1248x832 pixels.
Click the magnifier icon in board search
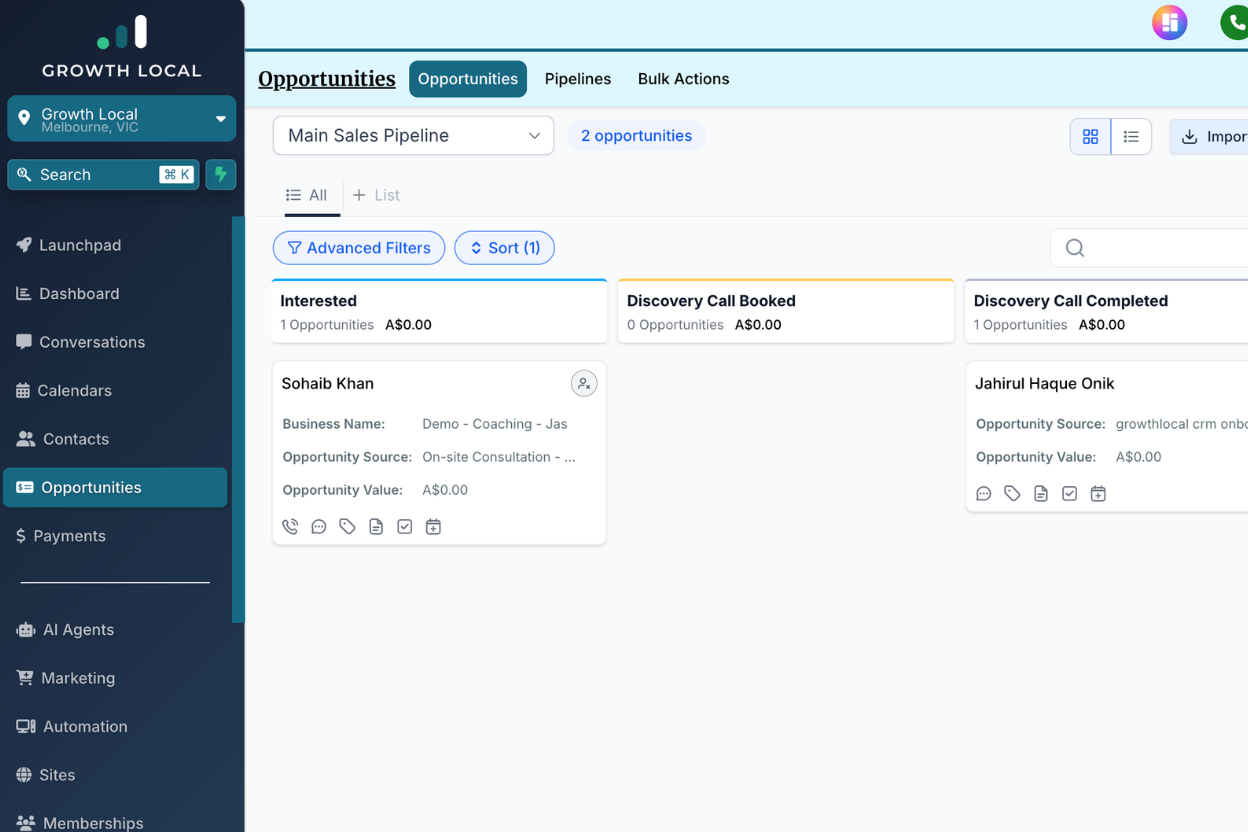[1075, 248]
